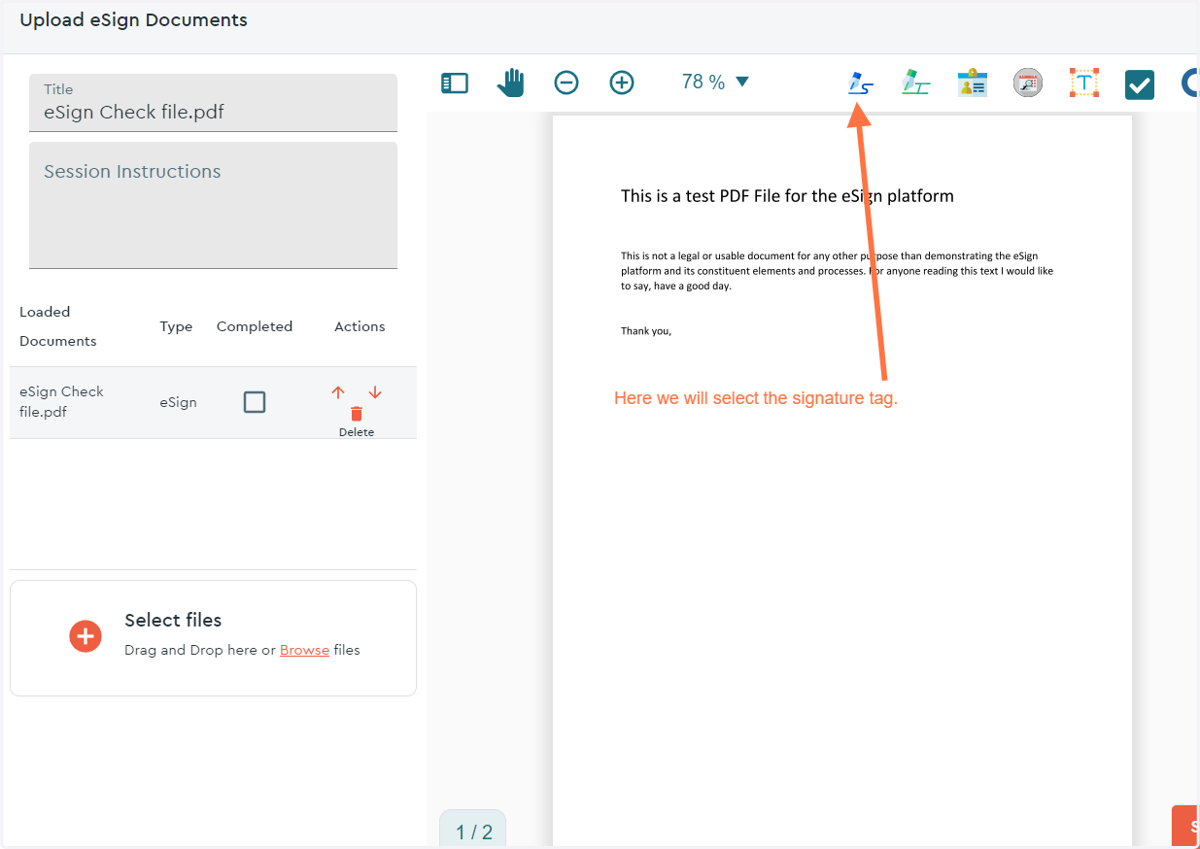
Task: Click the Upload eSign Documents heading
Action: (x=134, y=20)
